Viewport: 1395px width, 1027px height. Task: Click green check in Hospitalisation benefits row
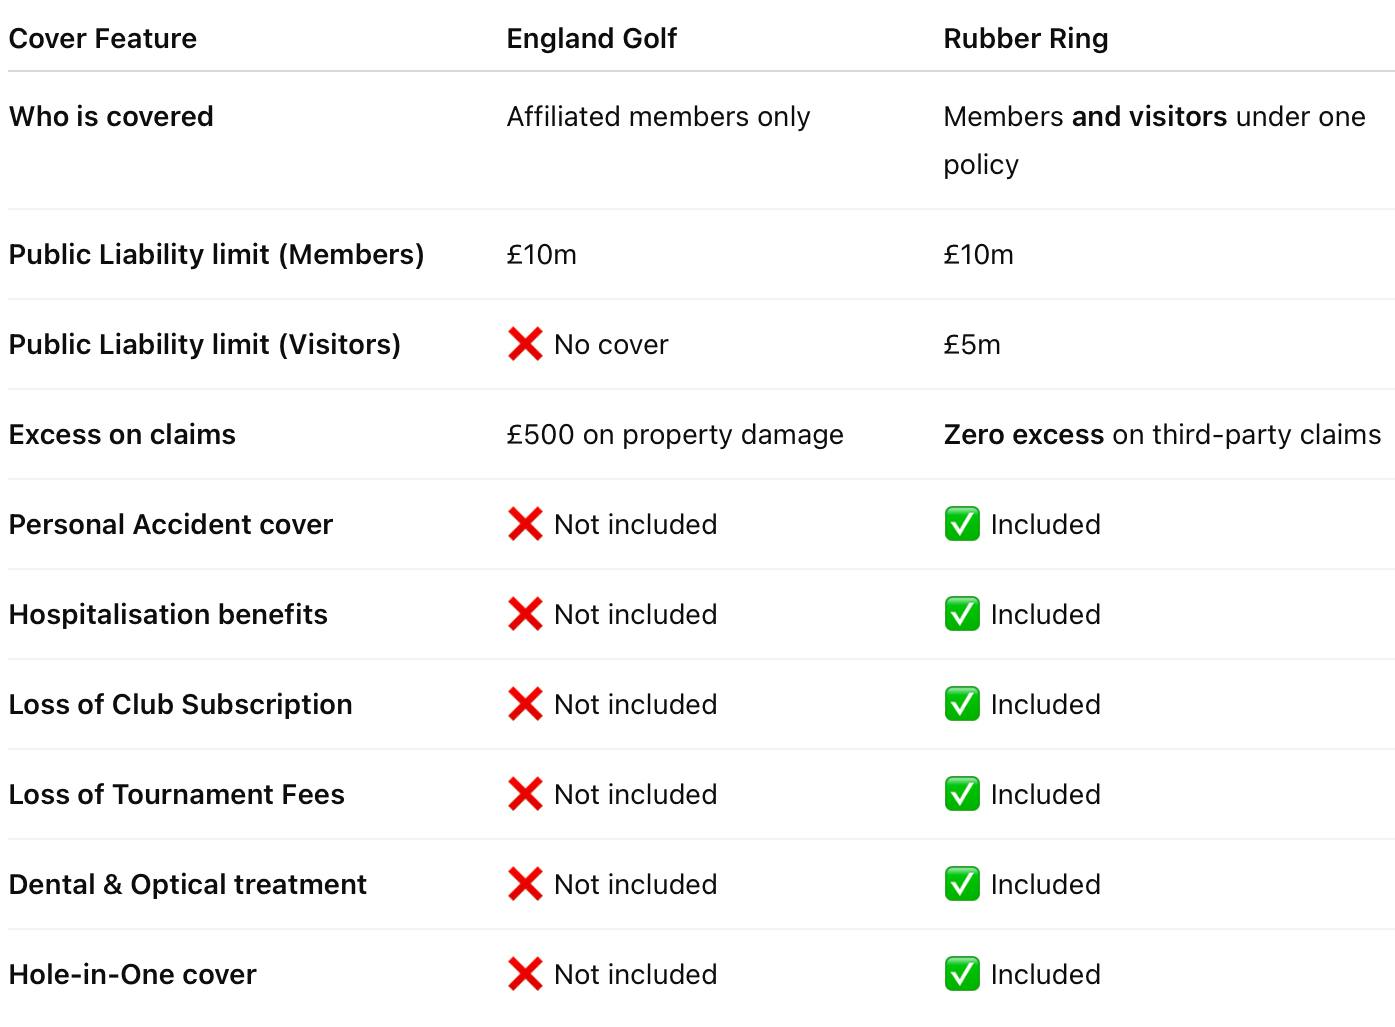[962, 614]
